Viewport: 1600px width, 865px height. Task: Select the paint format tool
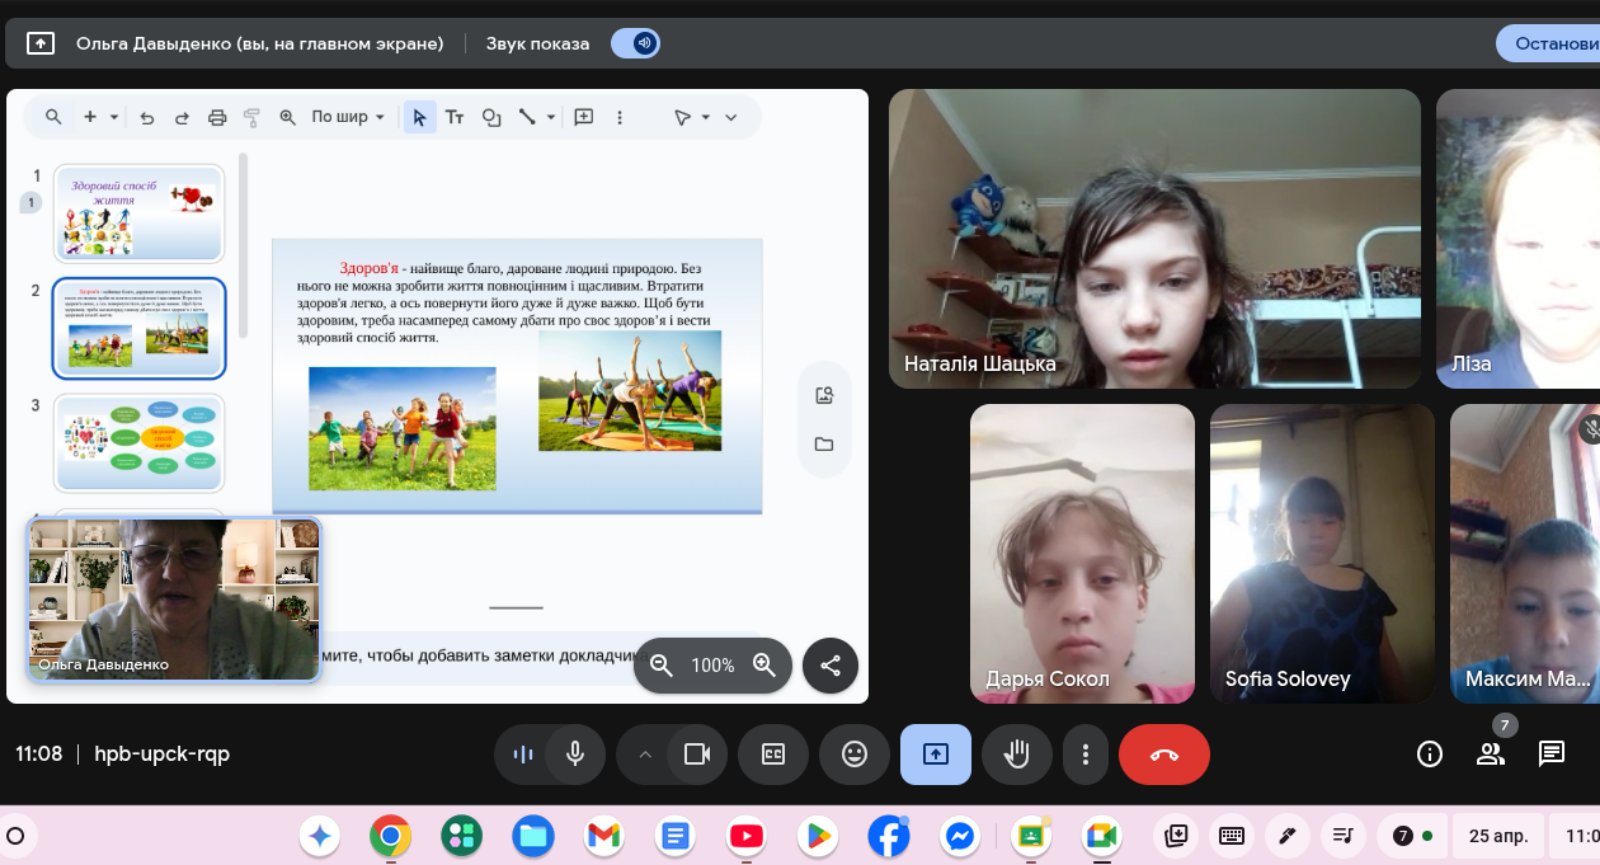(x=252, y=118)
